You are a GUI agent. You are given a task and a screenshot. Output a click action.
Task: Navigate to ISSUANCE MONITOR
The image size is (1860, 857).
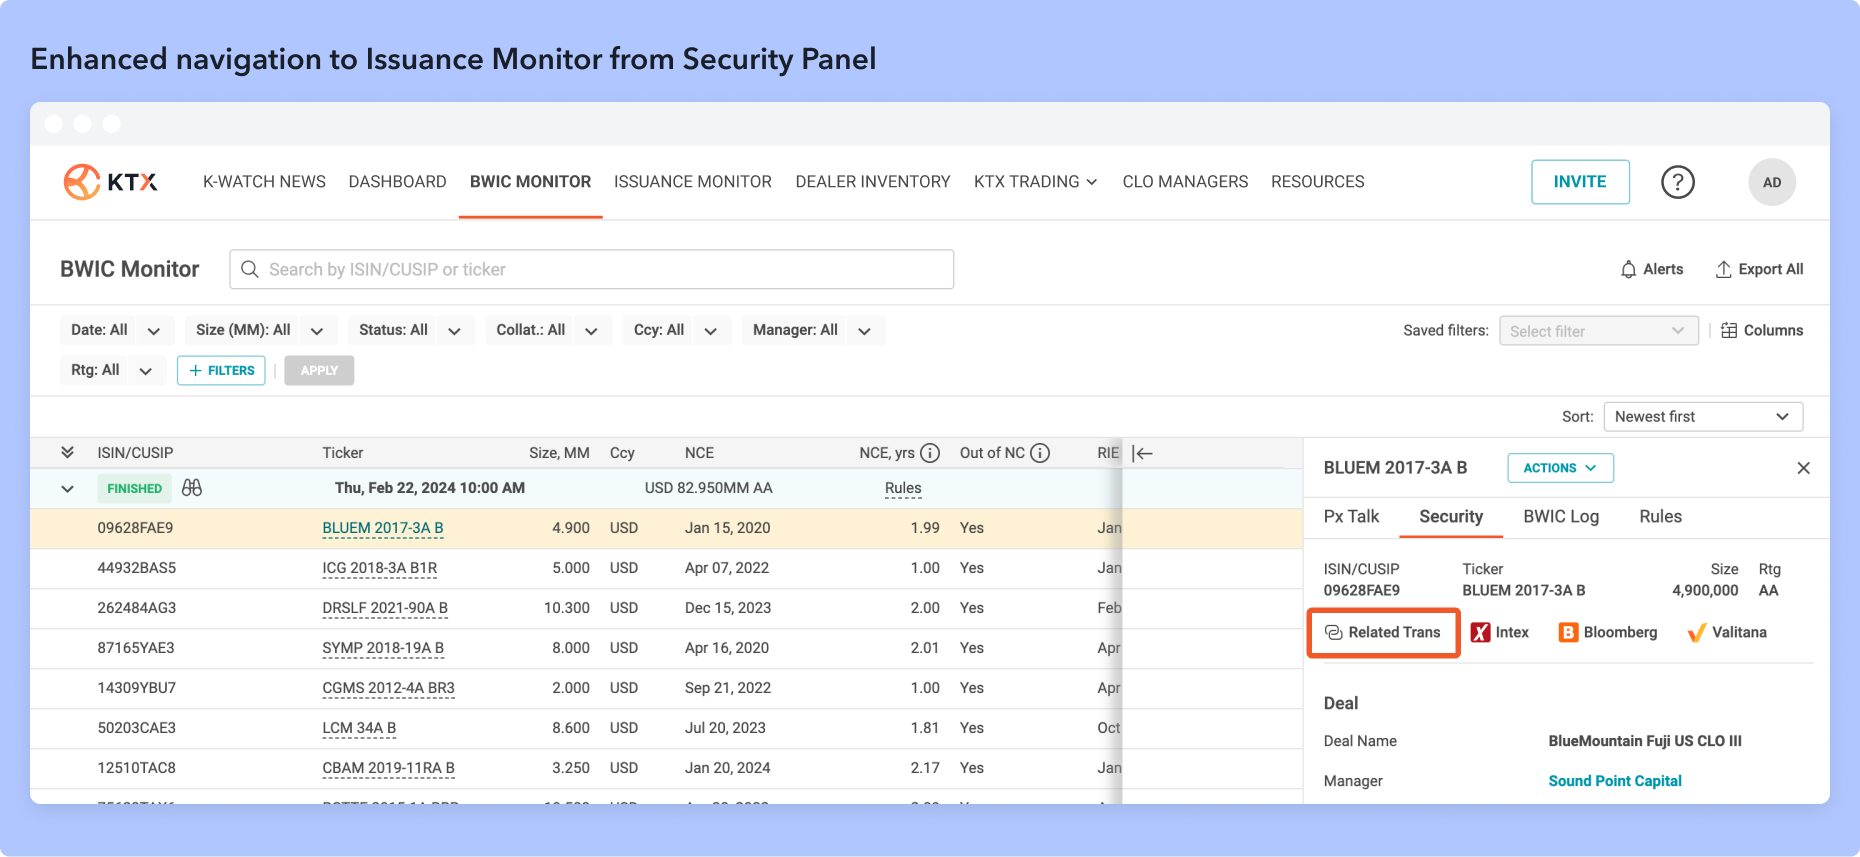coord(693,182)
